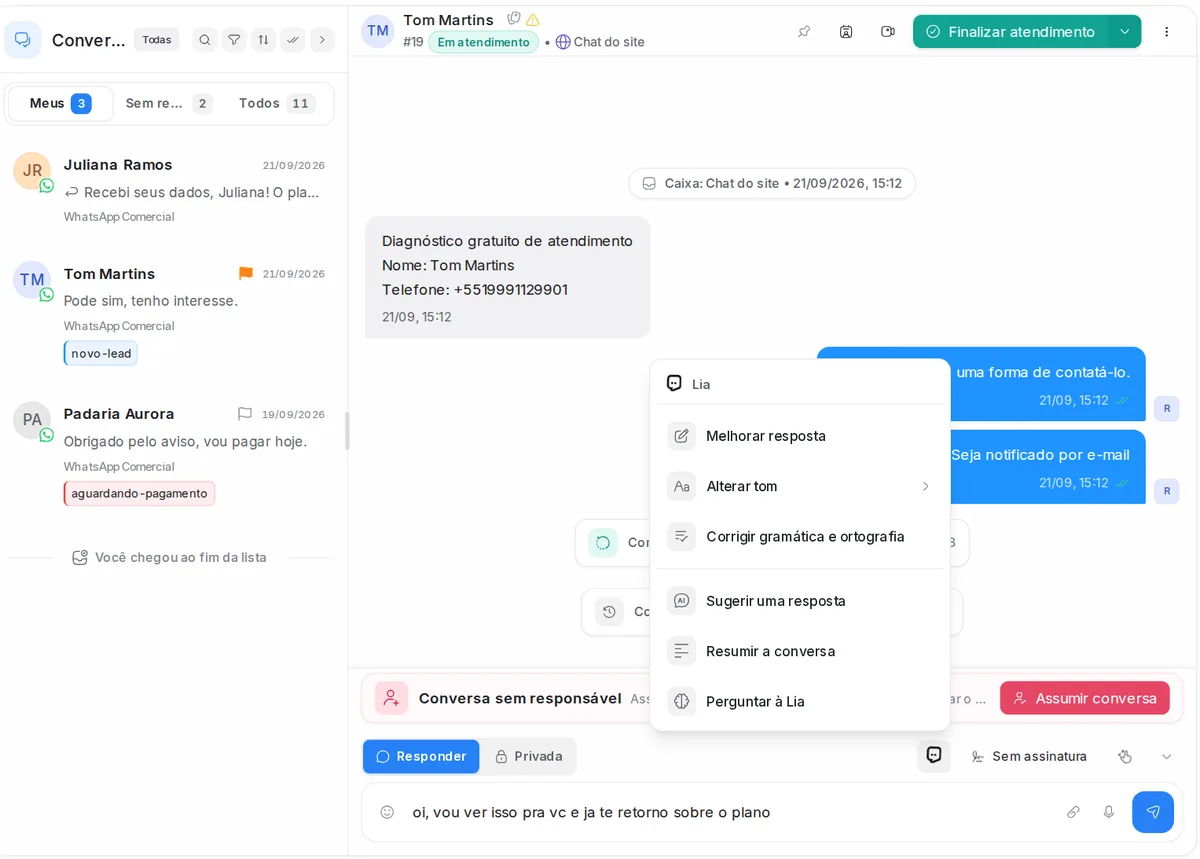Open the Todos tab with 11
The width and height of the screenshot is (1200, 859).
point(277,103)
